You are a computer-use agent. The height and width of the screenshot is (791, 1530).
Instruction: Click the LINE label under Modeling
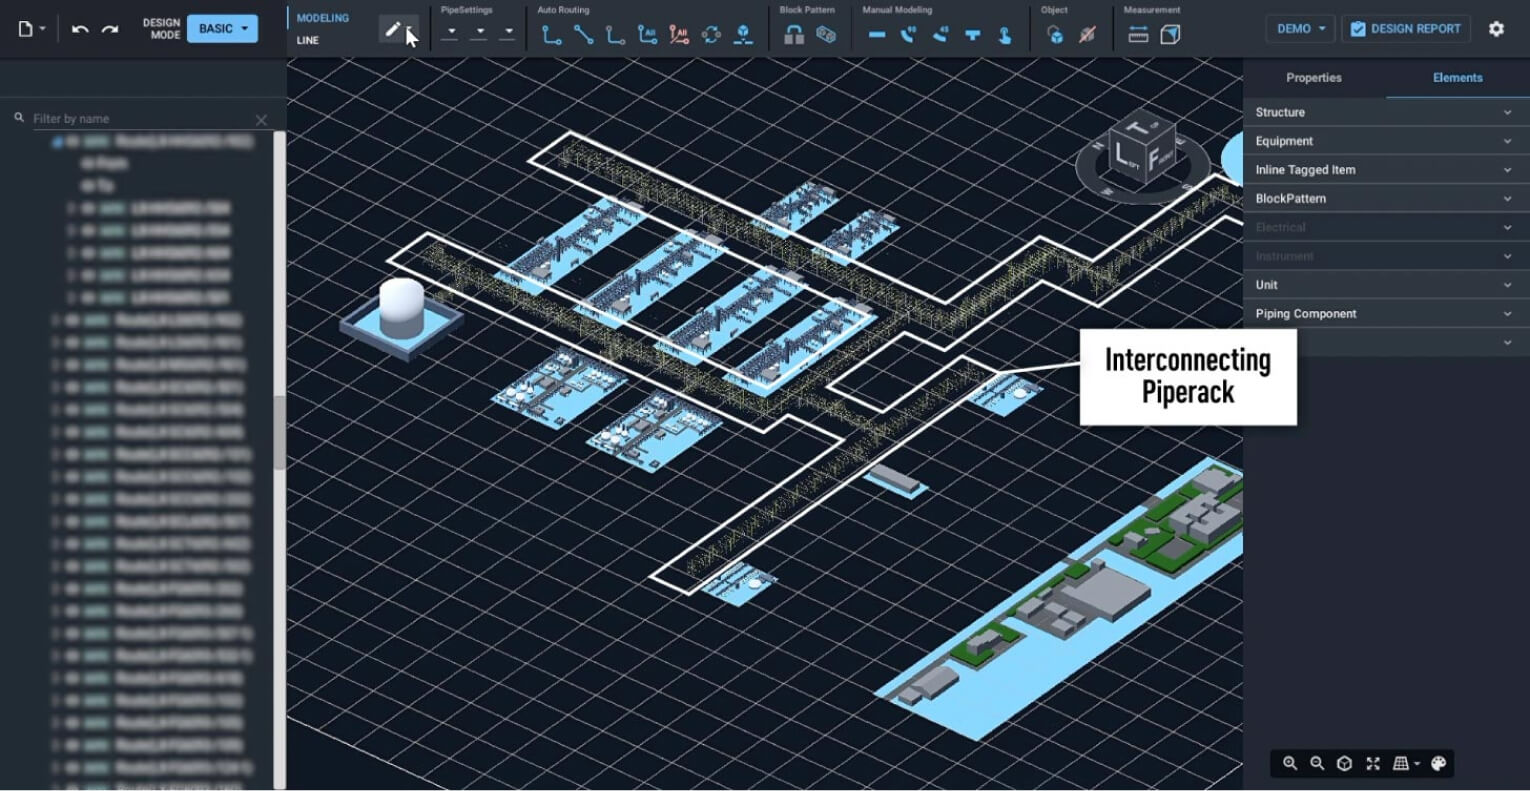tap(308, 41)
